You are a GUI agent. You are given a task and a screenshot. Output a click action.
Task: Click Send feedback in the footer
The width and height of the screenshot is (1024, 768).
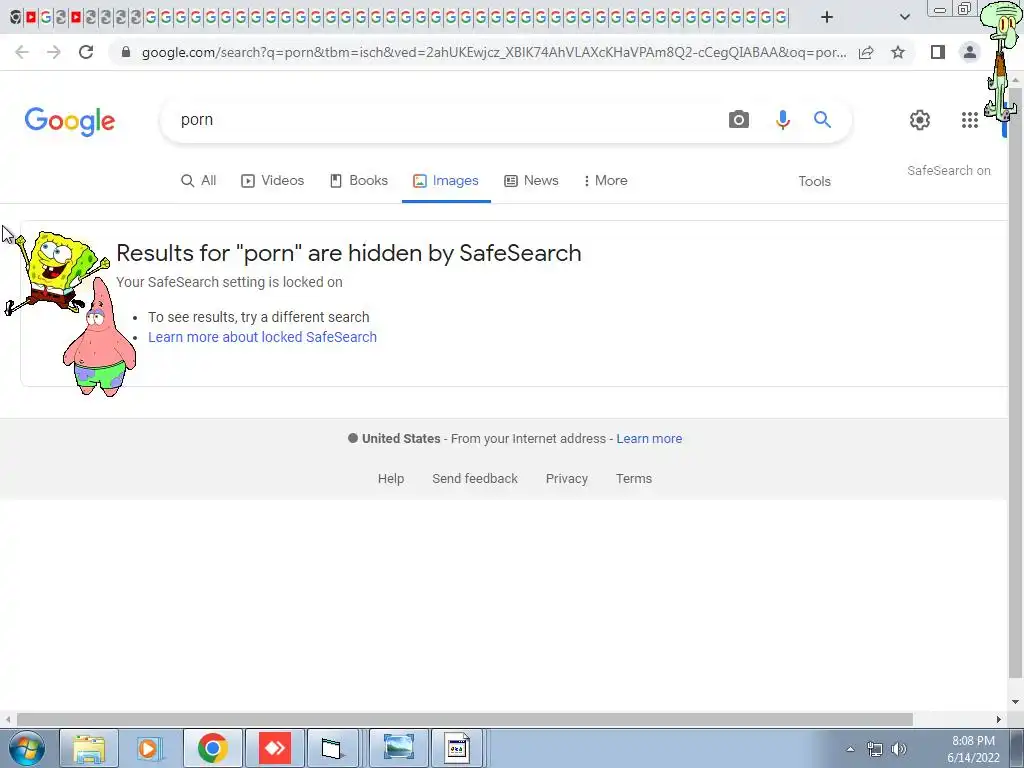(x=475, y=479)
